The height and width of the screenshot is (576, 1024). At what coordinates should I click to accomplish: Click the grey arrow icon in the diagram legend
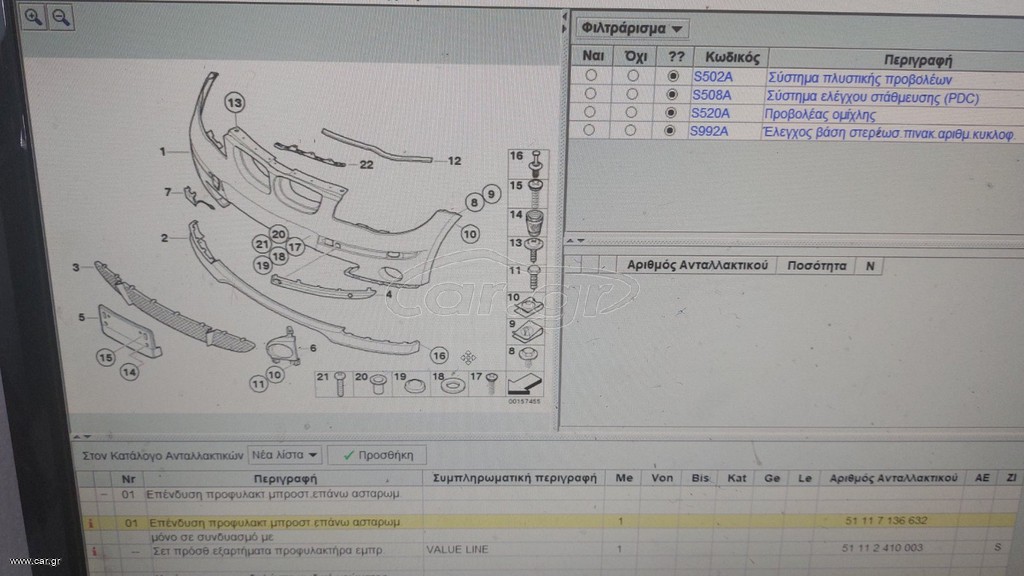coord(524,383)
